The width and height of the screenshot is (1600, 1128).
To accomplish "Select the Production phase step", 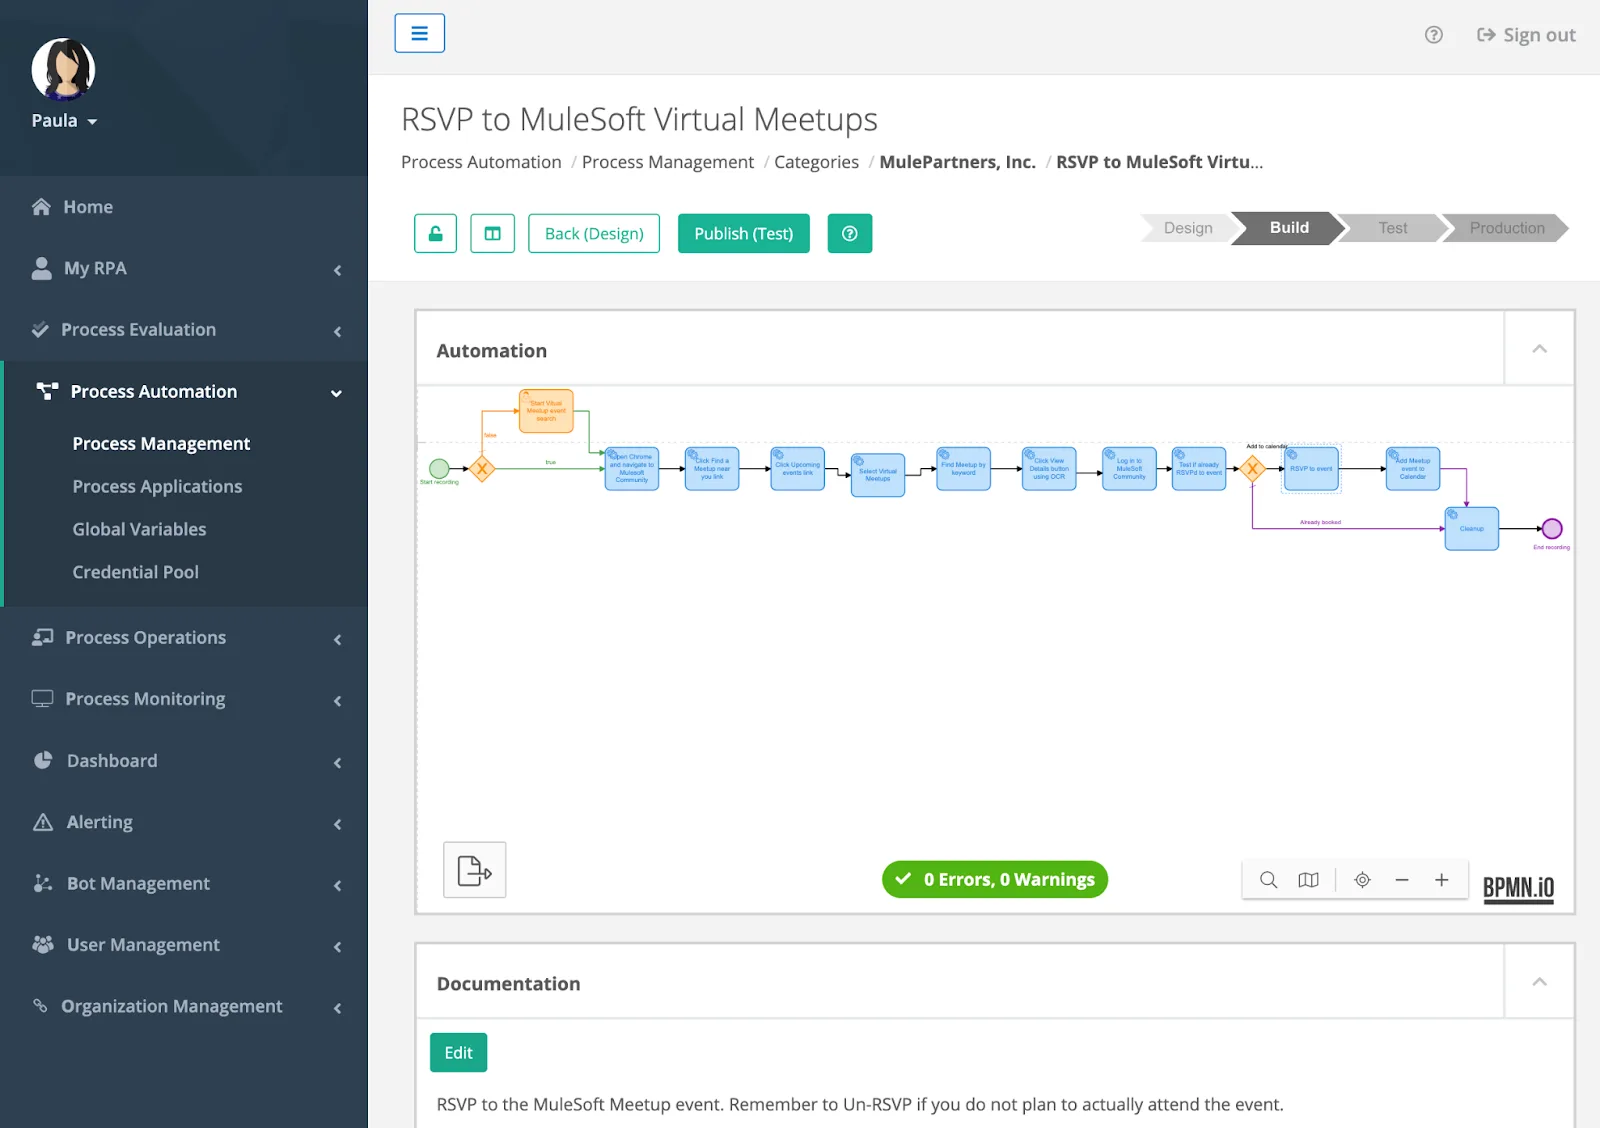I will (1506, 228).
